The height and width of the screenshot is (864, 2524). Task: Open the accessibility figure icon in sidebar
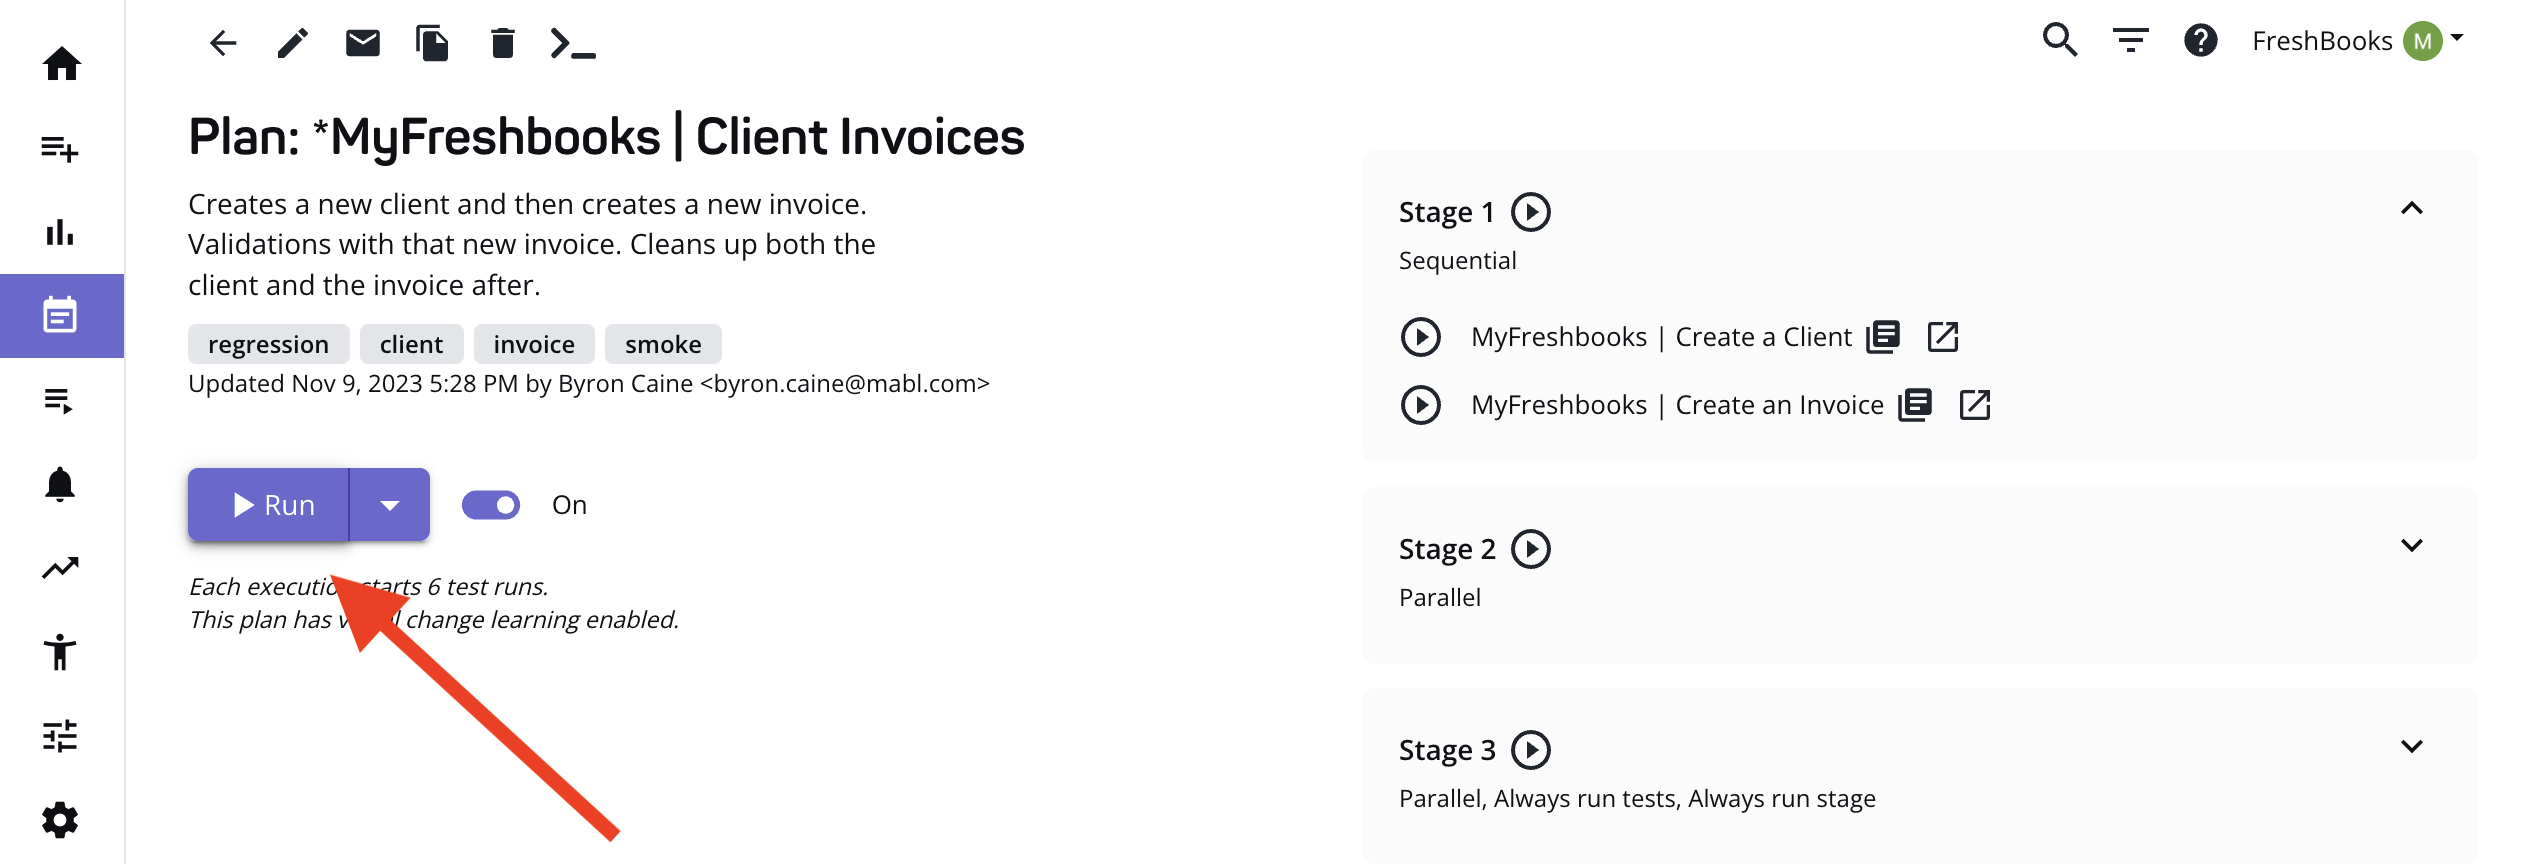click(x=60, y=652)
